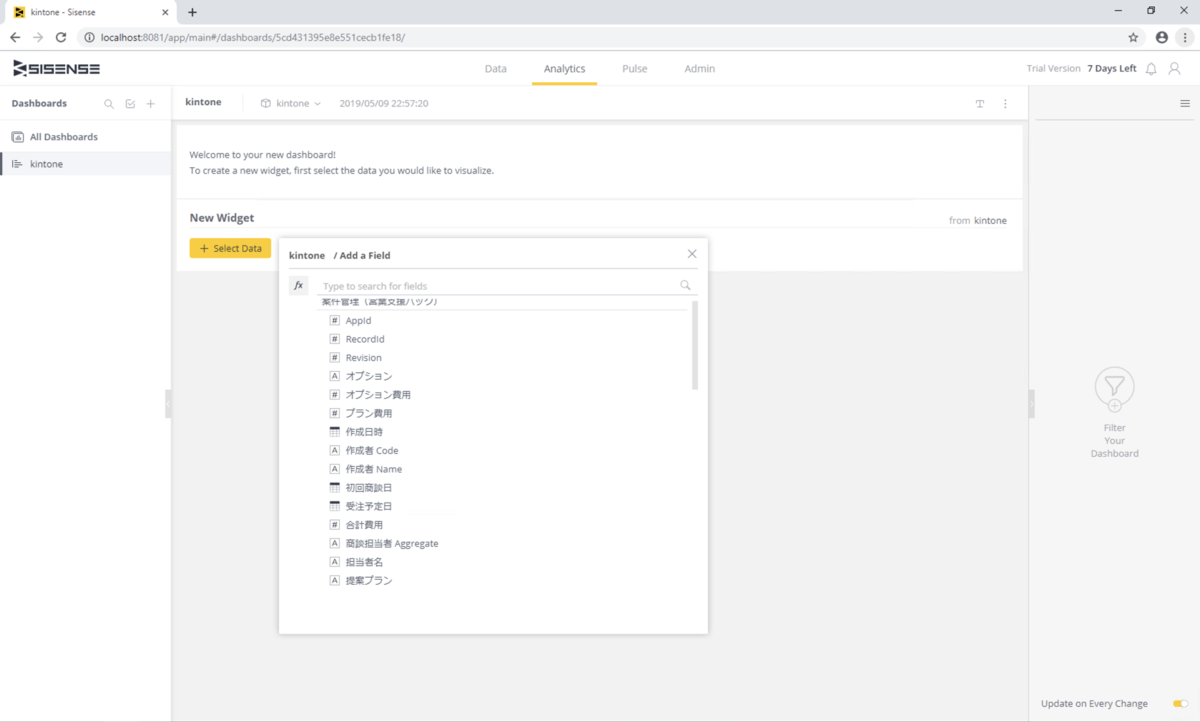This screenshot has width=1200, height=722.
Task: Click the Filter Your Dashboard funnel icon
Action: 1114,389
